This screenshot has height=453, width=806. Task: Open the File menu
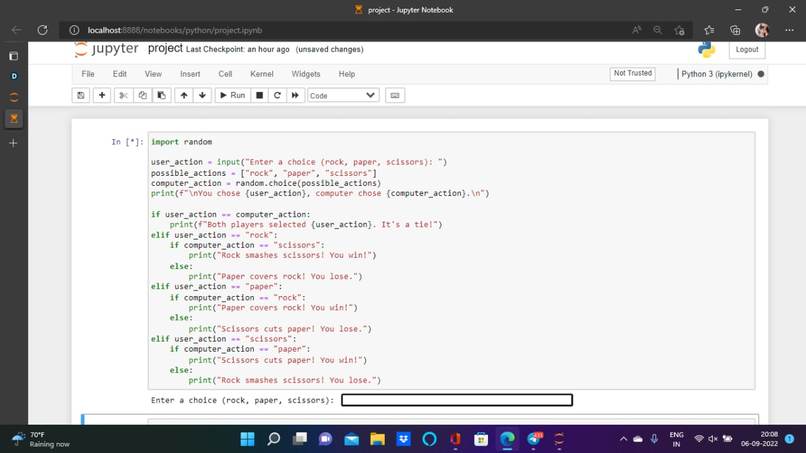click(88, 74)
